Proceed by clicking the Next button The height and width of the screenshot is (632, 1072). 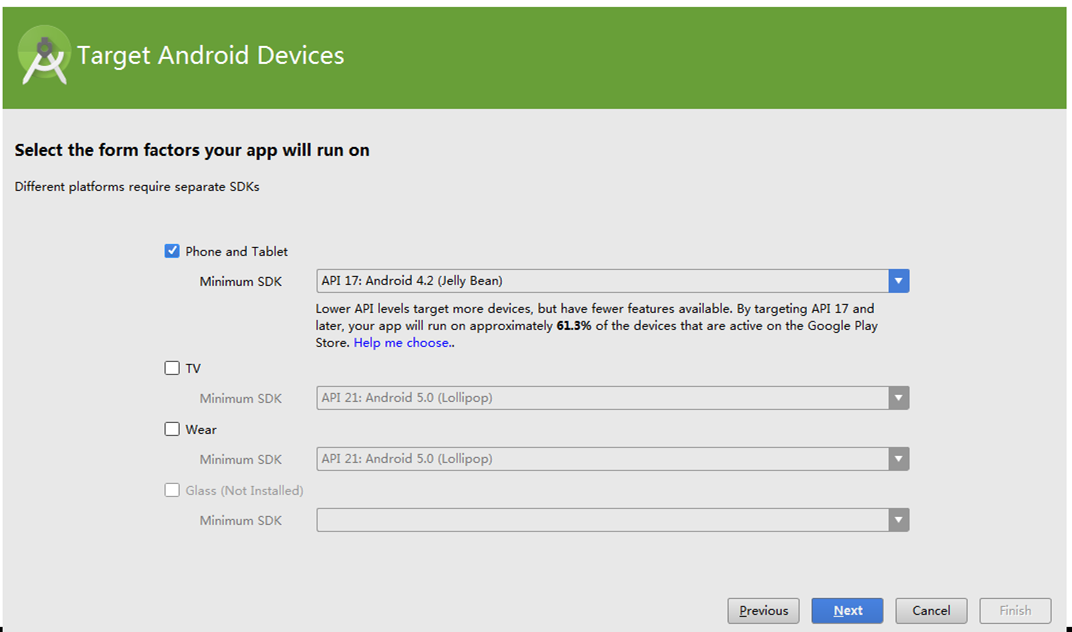847,611
